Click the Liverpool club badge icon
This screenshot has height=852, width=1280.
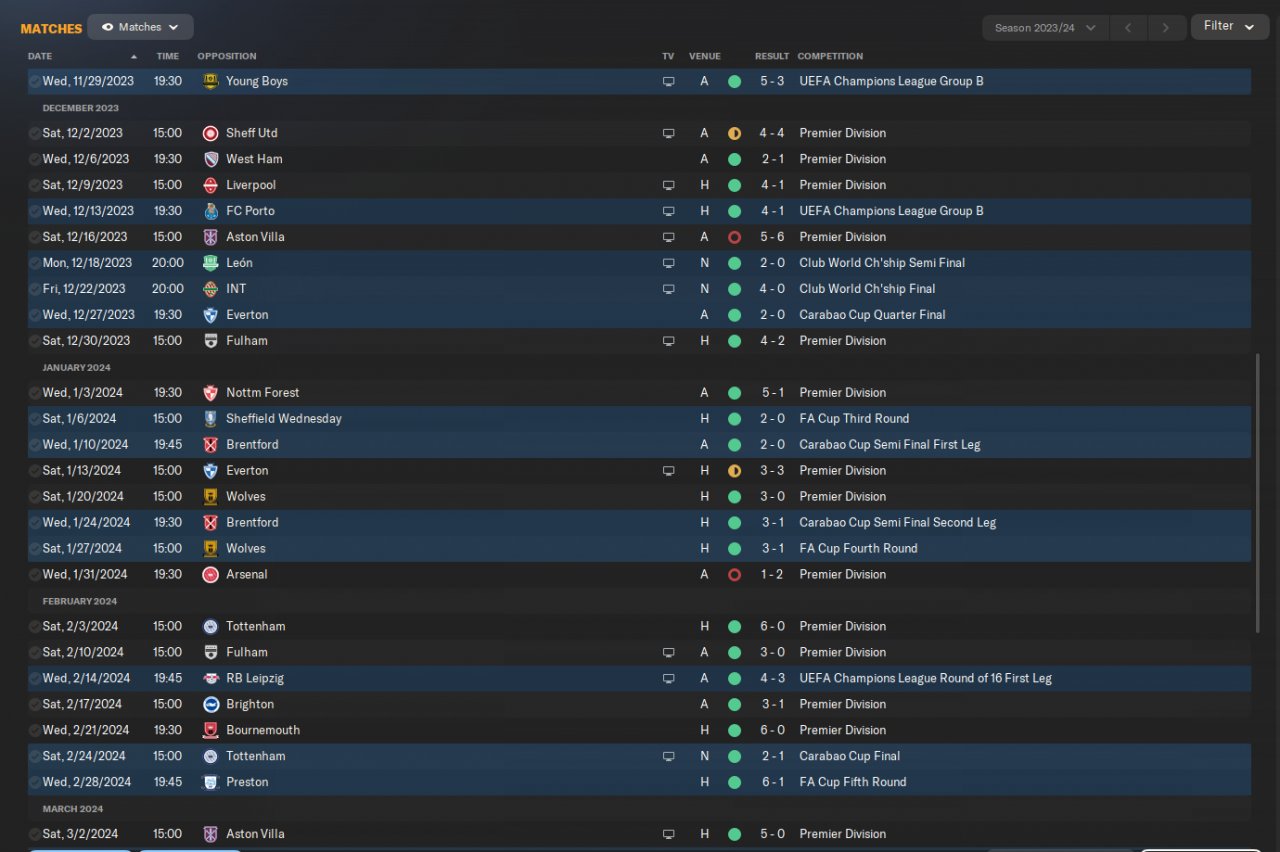point(210,185)
